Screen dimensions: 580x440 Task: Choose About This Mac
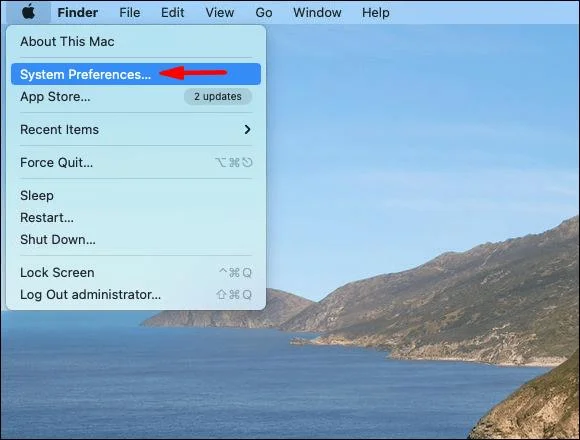136,41
